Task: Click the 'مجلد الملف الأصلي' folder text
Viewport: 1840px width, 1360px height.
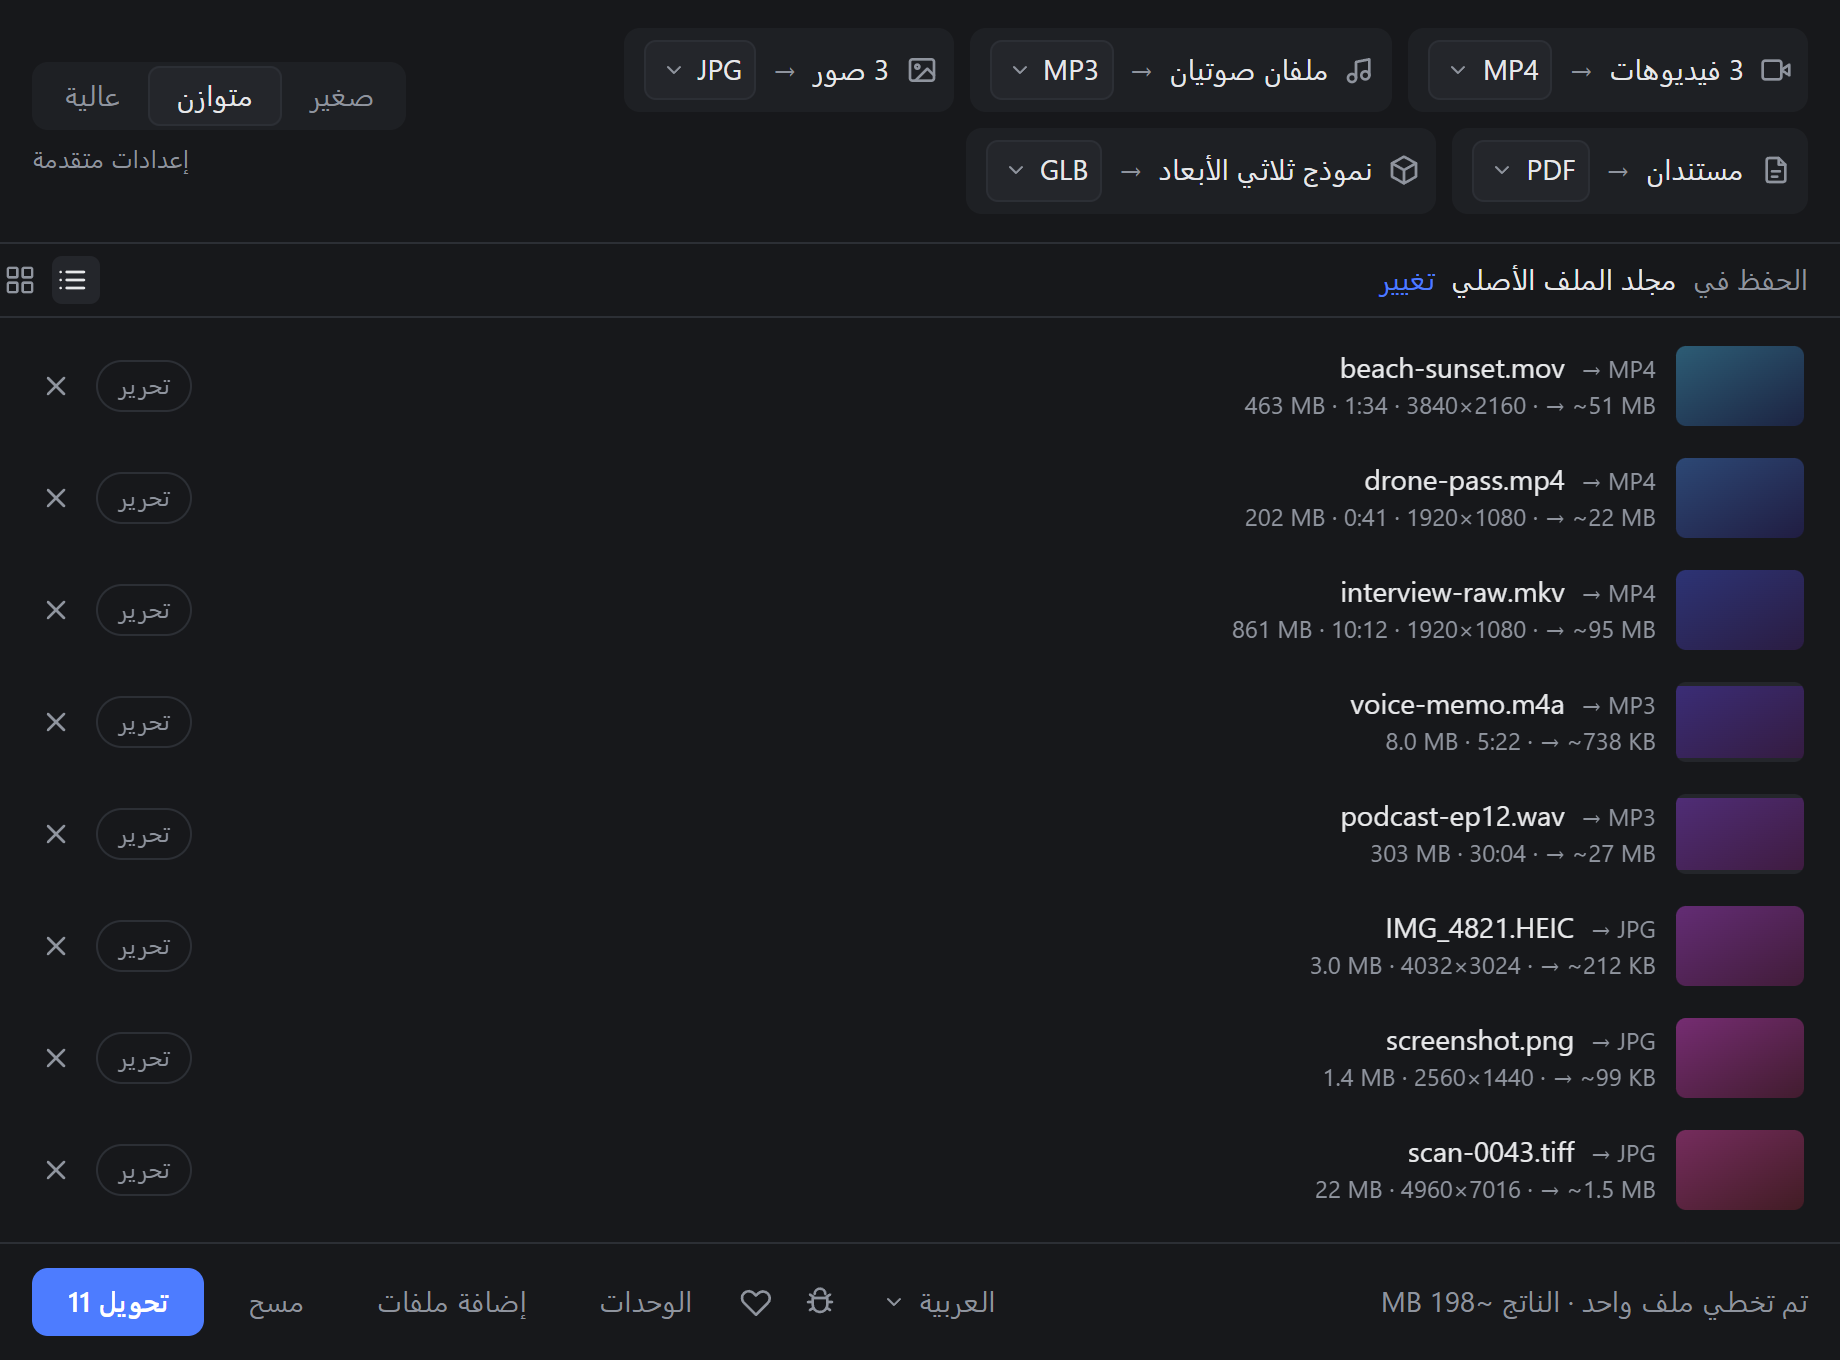Action: pos(1564,281)
